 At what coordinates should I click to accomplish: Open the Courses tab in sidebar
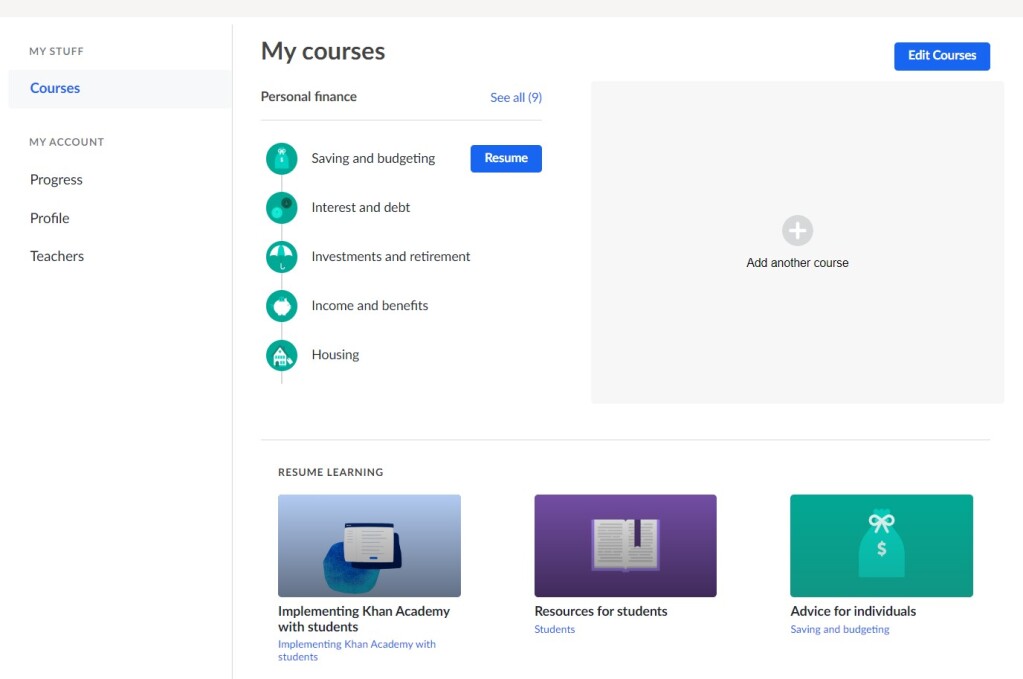(55, 88)
